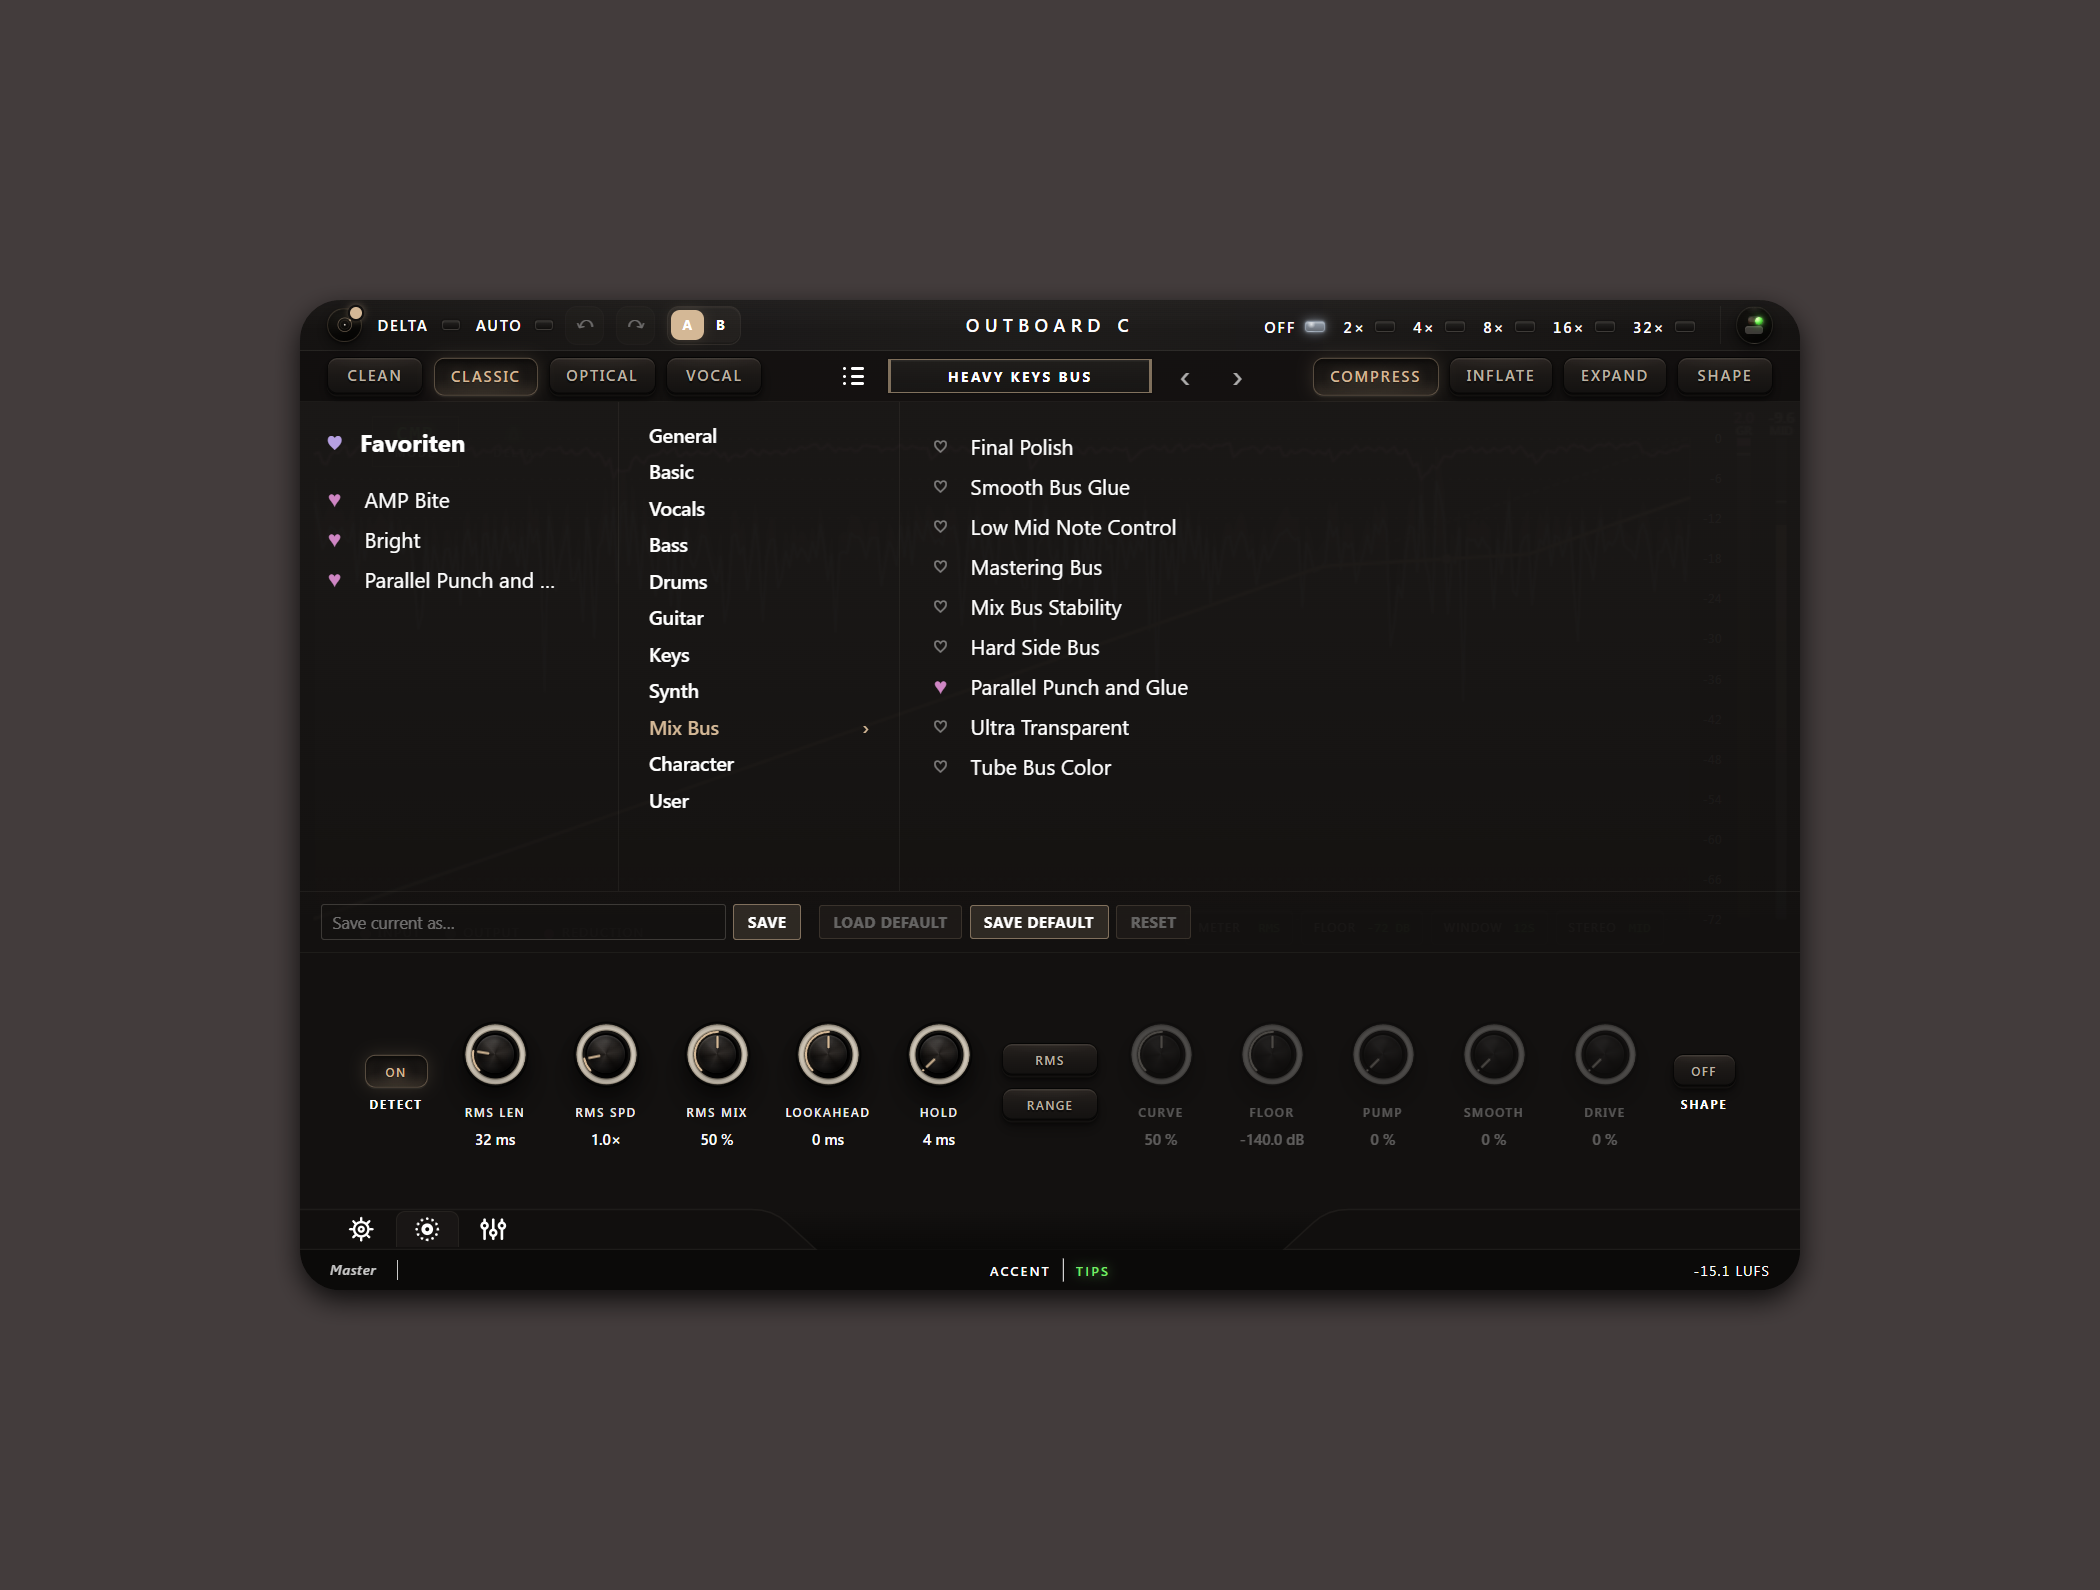Viewport: 2100px width, 1590px height.
Task: Open the gear settings panel icon
Action: coord(361,1229)
